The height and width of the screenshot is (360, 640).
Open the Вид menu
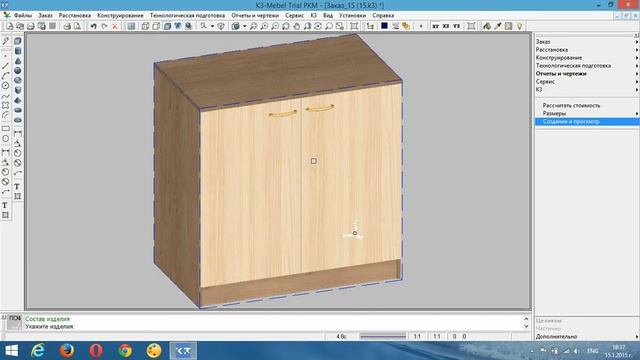coord(328,16)
